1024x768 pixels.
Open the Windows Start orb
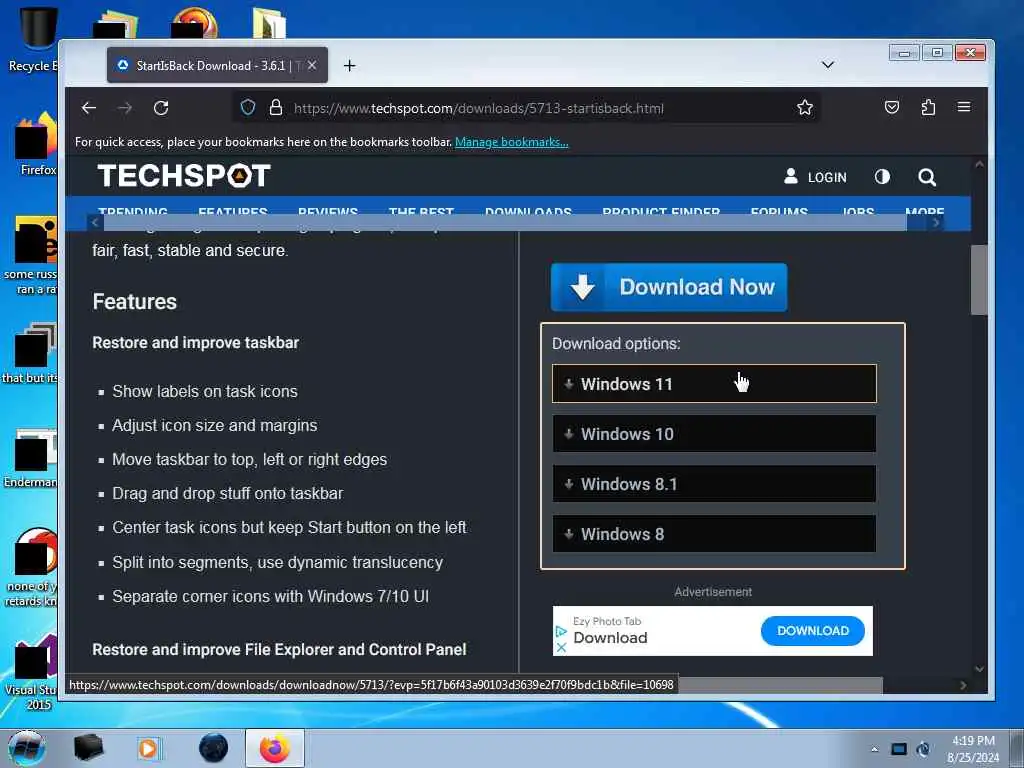point(26,748)
